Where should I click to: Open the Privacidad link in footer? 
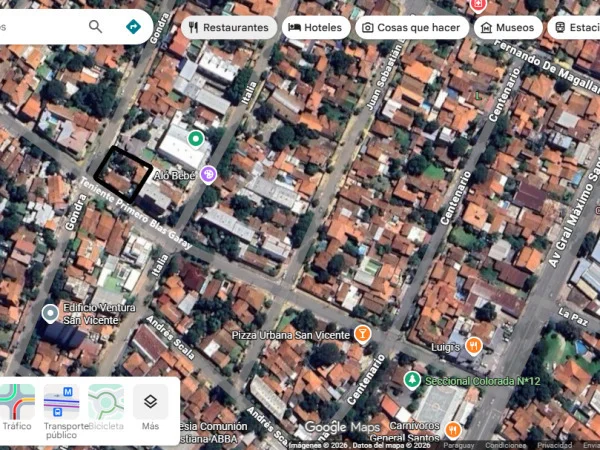pos(554,445)
